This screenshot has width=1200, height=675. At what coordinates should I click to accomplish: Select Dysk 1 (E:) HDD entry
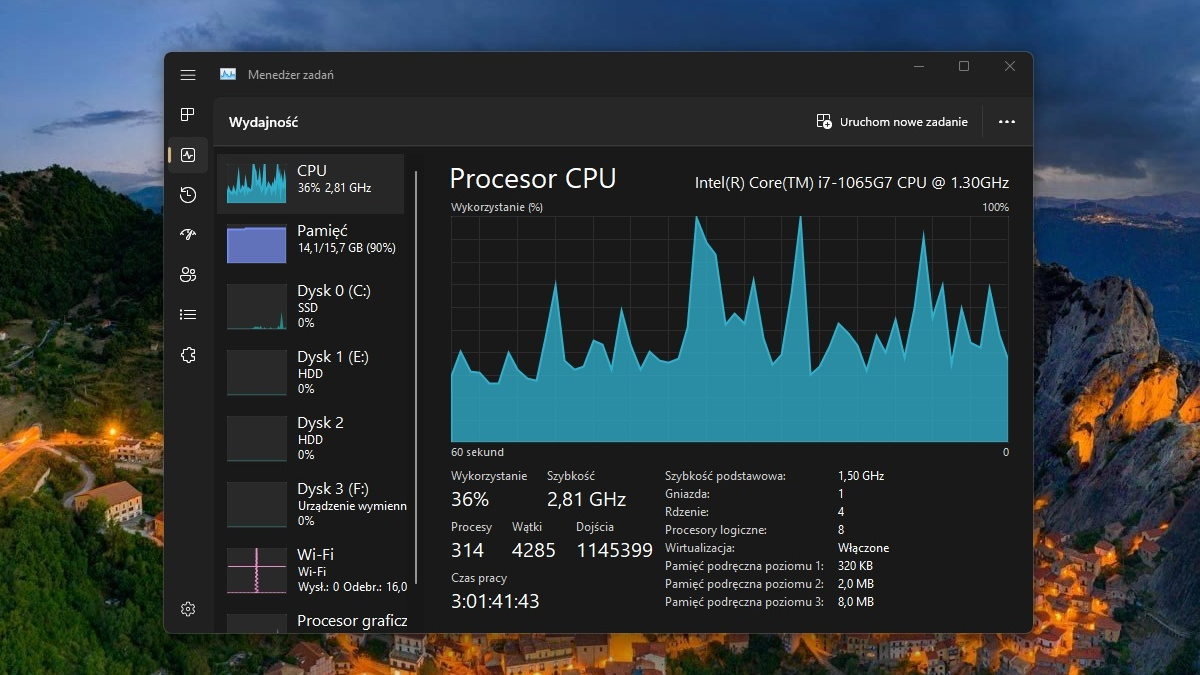311,372
